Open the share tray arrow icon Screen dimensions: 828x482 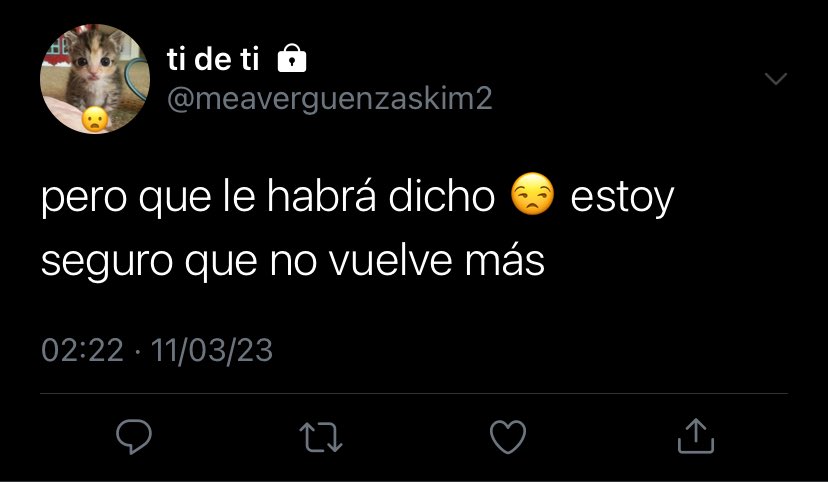tap(696, 436)
